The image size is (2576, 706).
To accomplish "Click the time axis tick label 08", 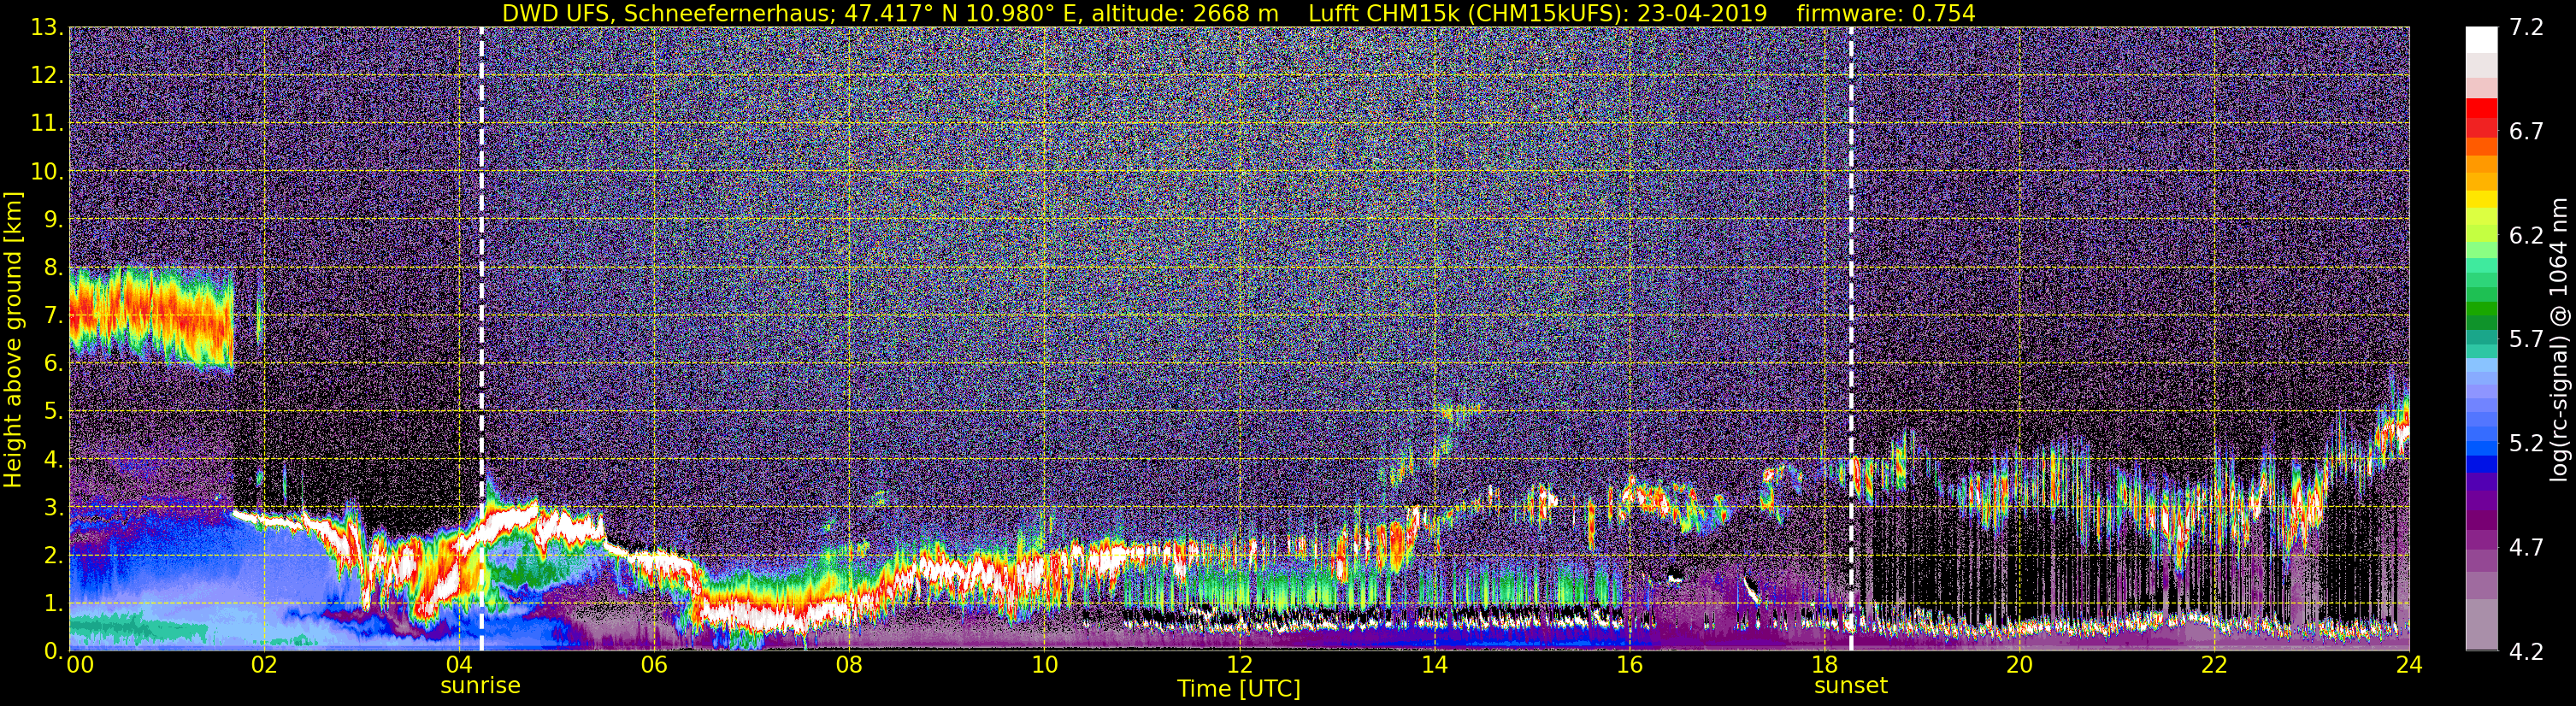I will pos(849,666).
